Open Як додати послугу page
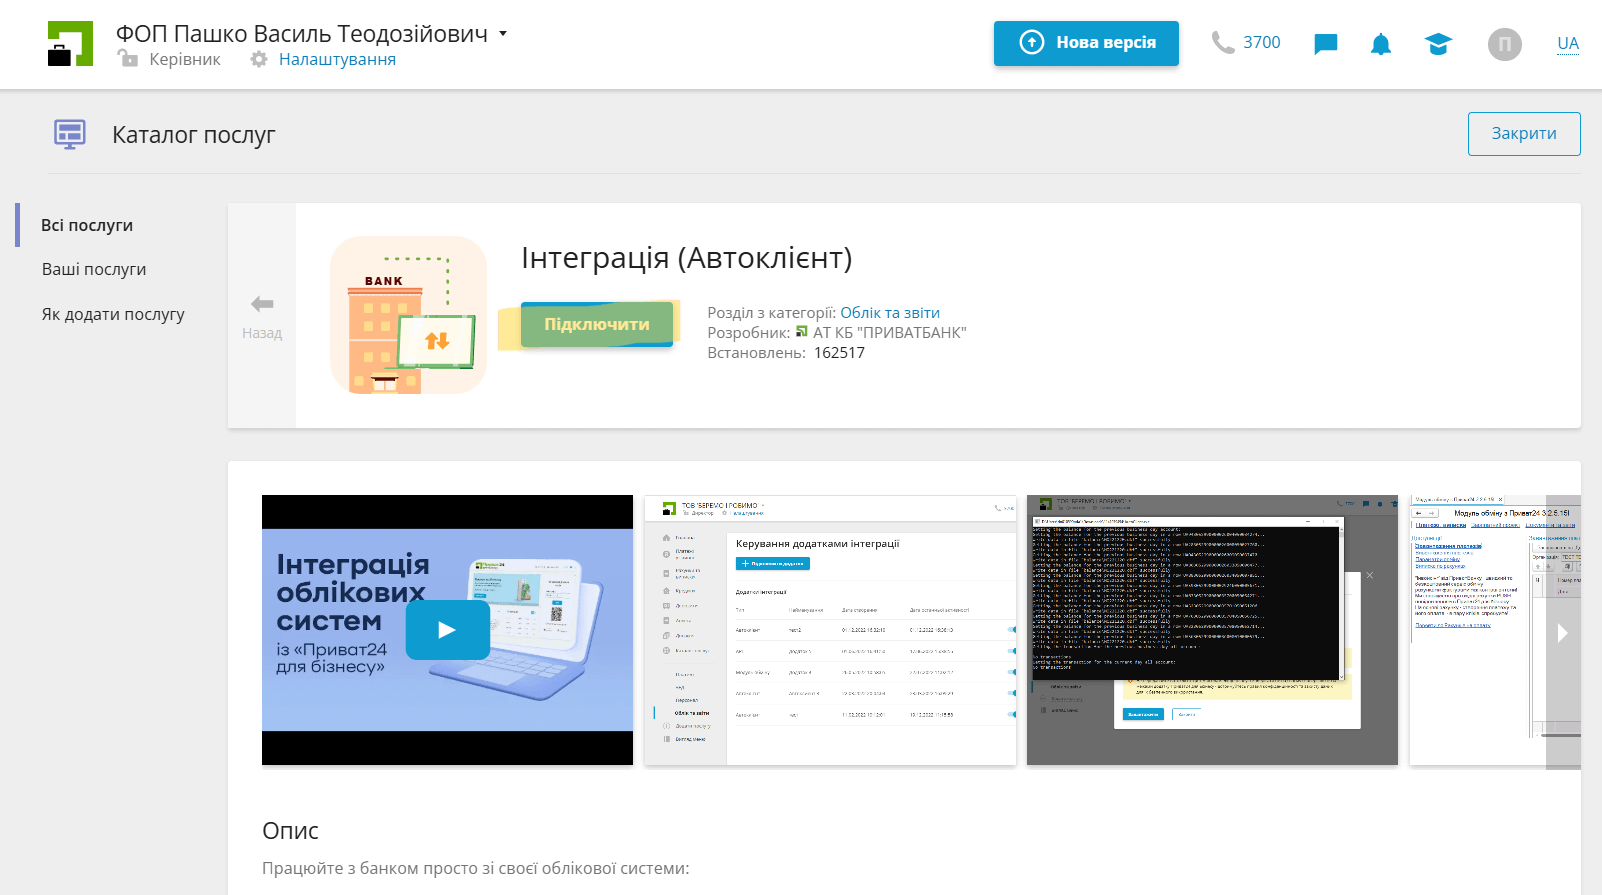Image resolution: width=1602 pixels, height=895 pixels. pos(113,314)
